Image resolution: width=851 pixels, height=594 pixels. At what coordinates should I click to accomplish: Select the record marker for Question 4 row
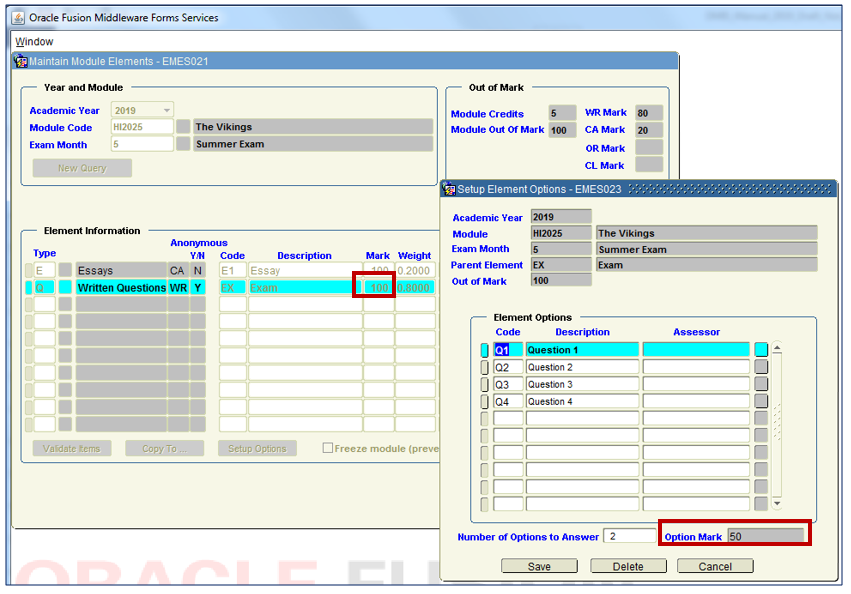(x=485, y=402)
